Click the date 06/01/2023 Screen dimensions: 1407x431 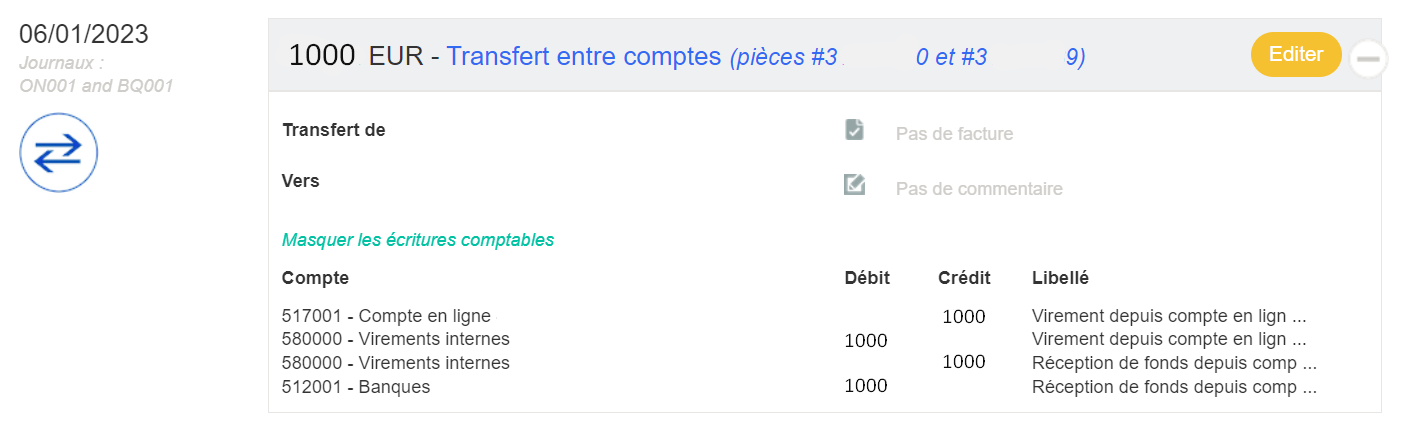[84, 33]
